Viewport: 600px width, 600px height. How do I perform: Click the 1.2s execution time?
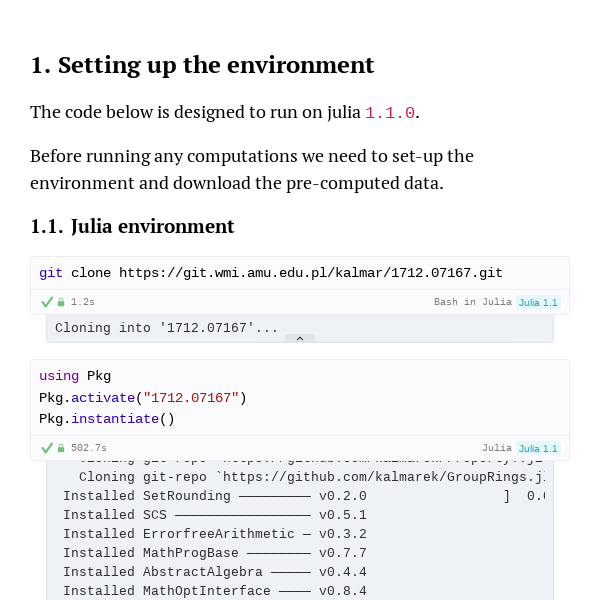click(x=83, y=302)
